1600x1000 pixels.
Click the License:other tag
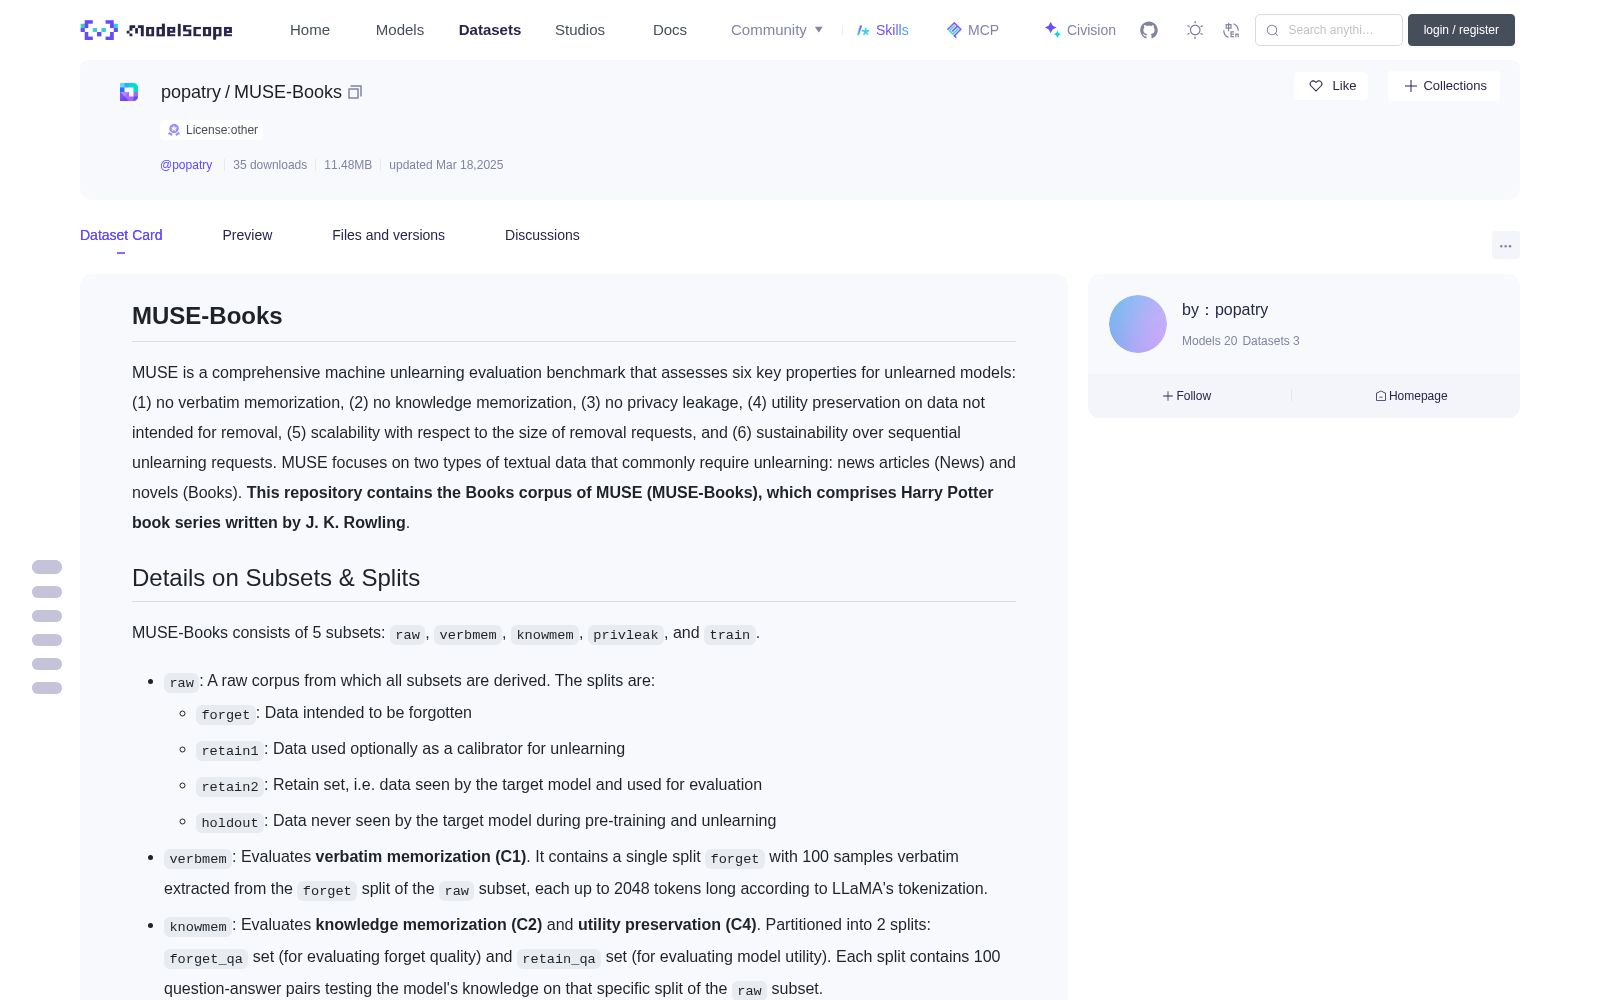pyautogui.click(x=212, y=130)
